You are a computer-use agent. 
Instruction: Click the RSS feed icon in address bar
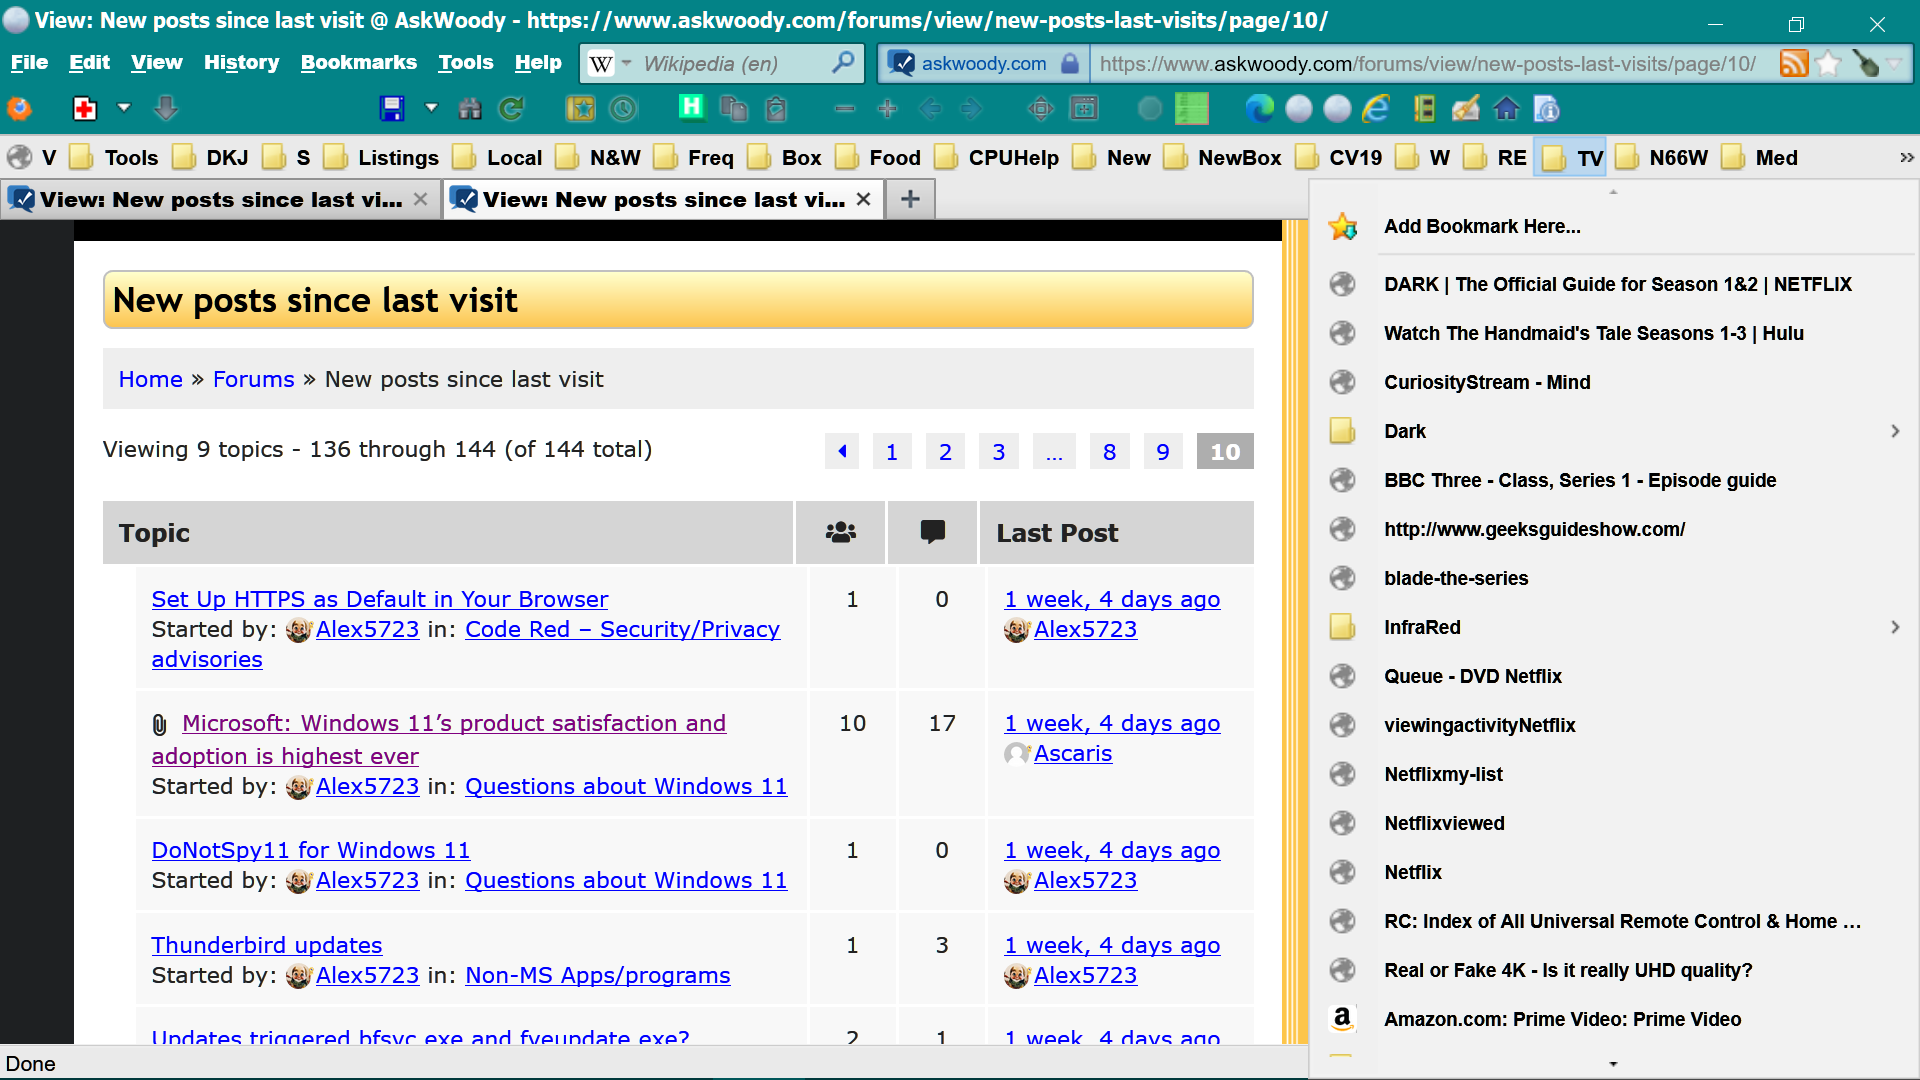point(1793,64)
